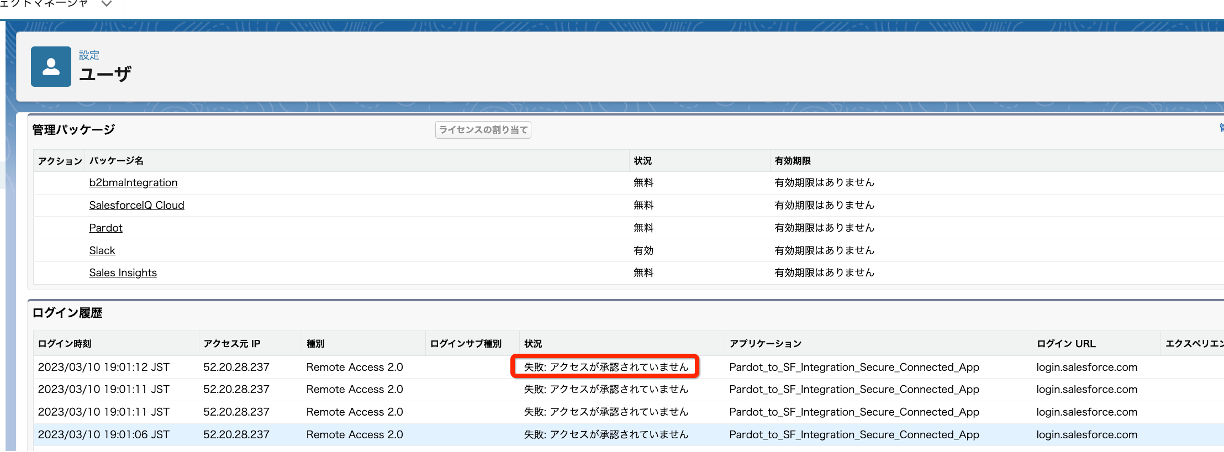Click the アクセス元 IP column header
The height and width of the screenshot is (452, 1224).
click(232, 343)
